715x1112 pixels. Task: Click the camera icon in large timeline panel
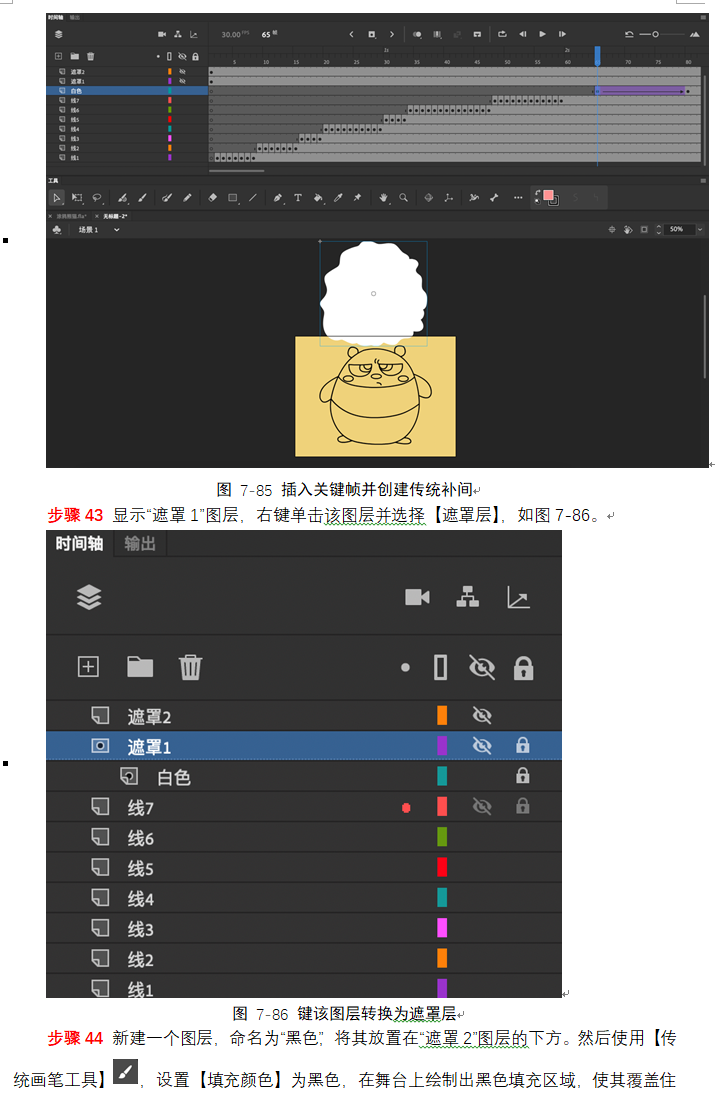pyautogui.click(x=417, y=597)
